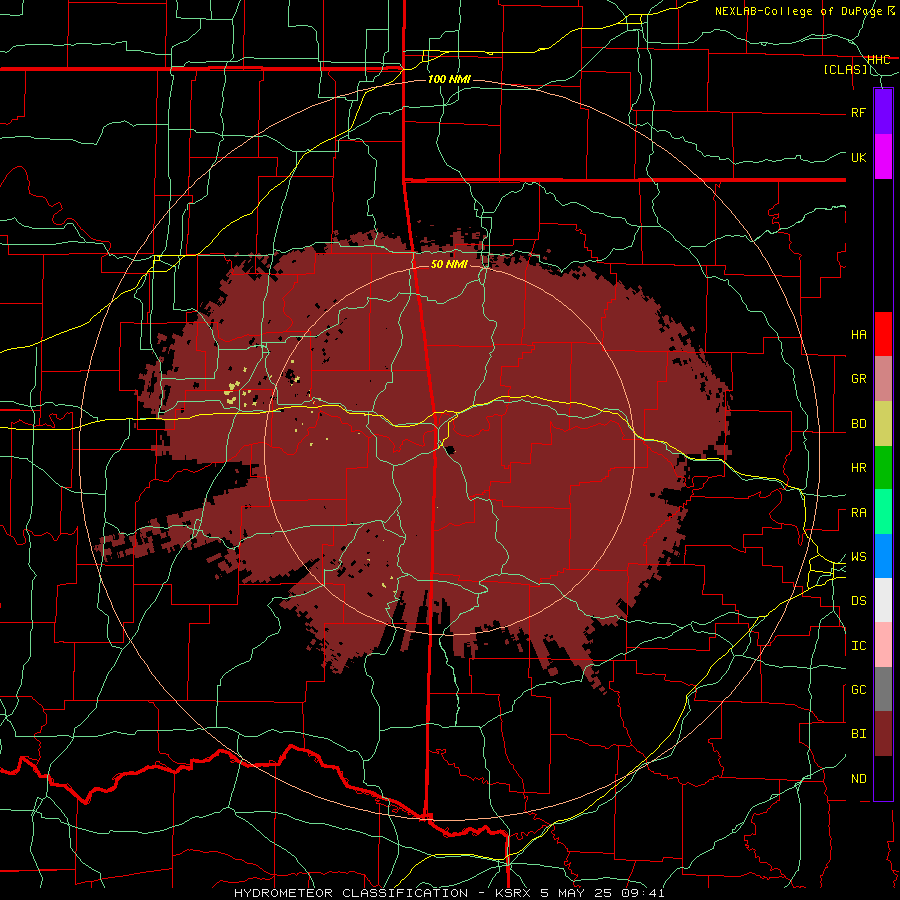900x900 pixels.
Task: Click the BI legend label
Action: click(858, 734)
